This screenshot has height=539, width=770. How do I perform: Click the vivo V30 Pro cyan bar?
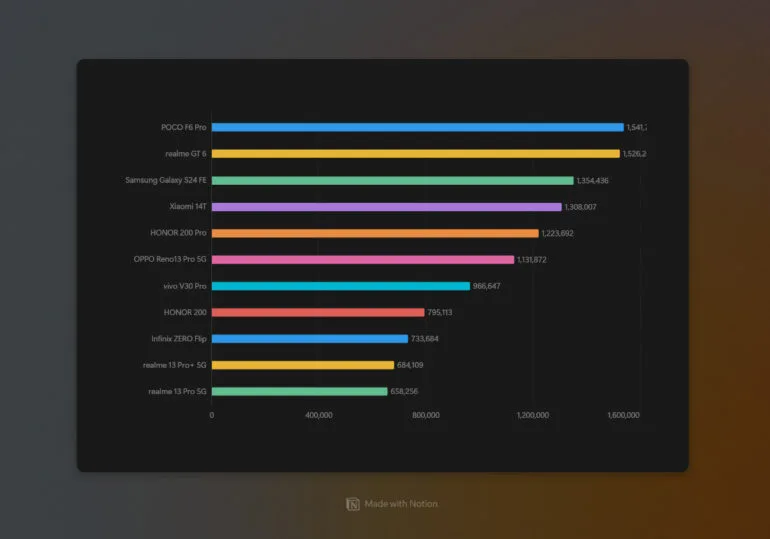click(x=341, y=286)
